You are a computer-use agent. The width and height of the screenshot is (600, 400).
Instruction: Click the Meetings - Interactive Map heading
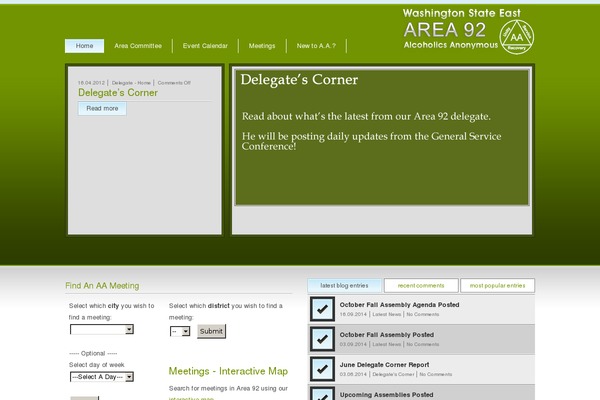point(228,371)
